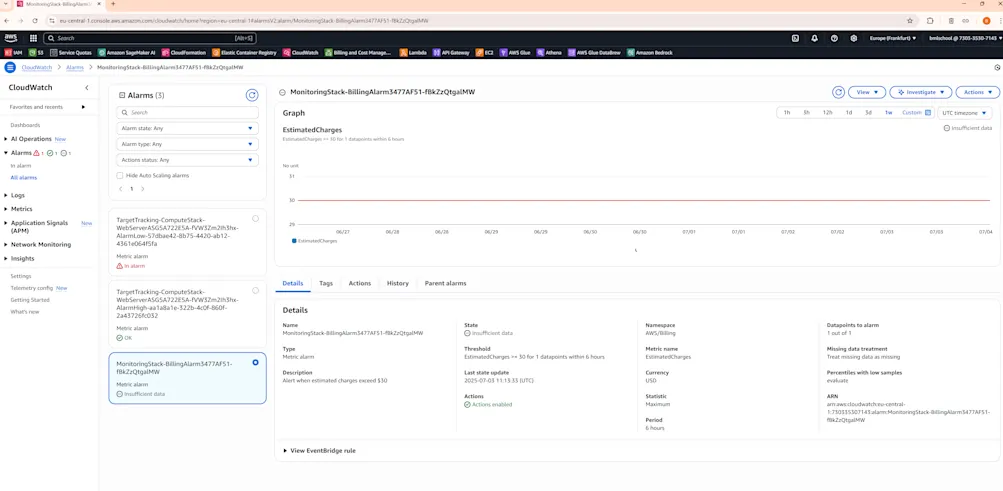Set graph range to 1w

888,113
